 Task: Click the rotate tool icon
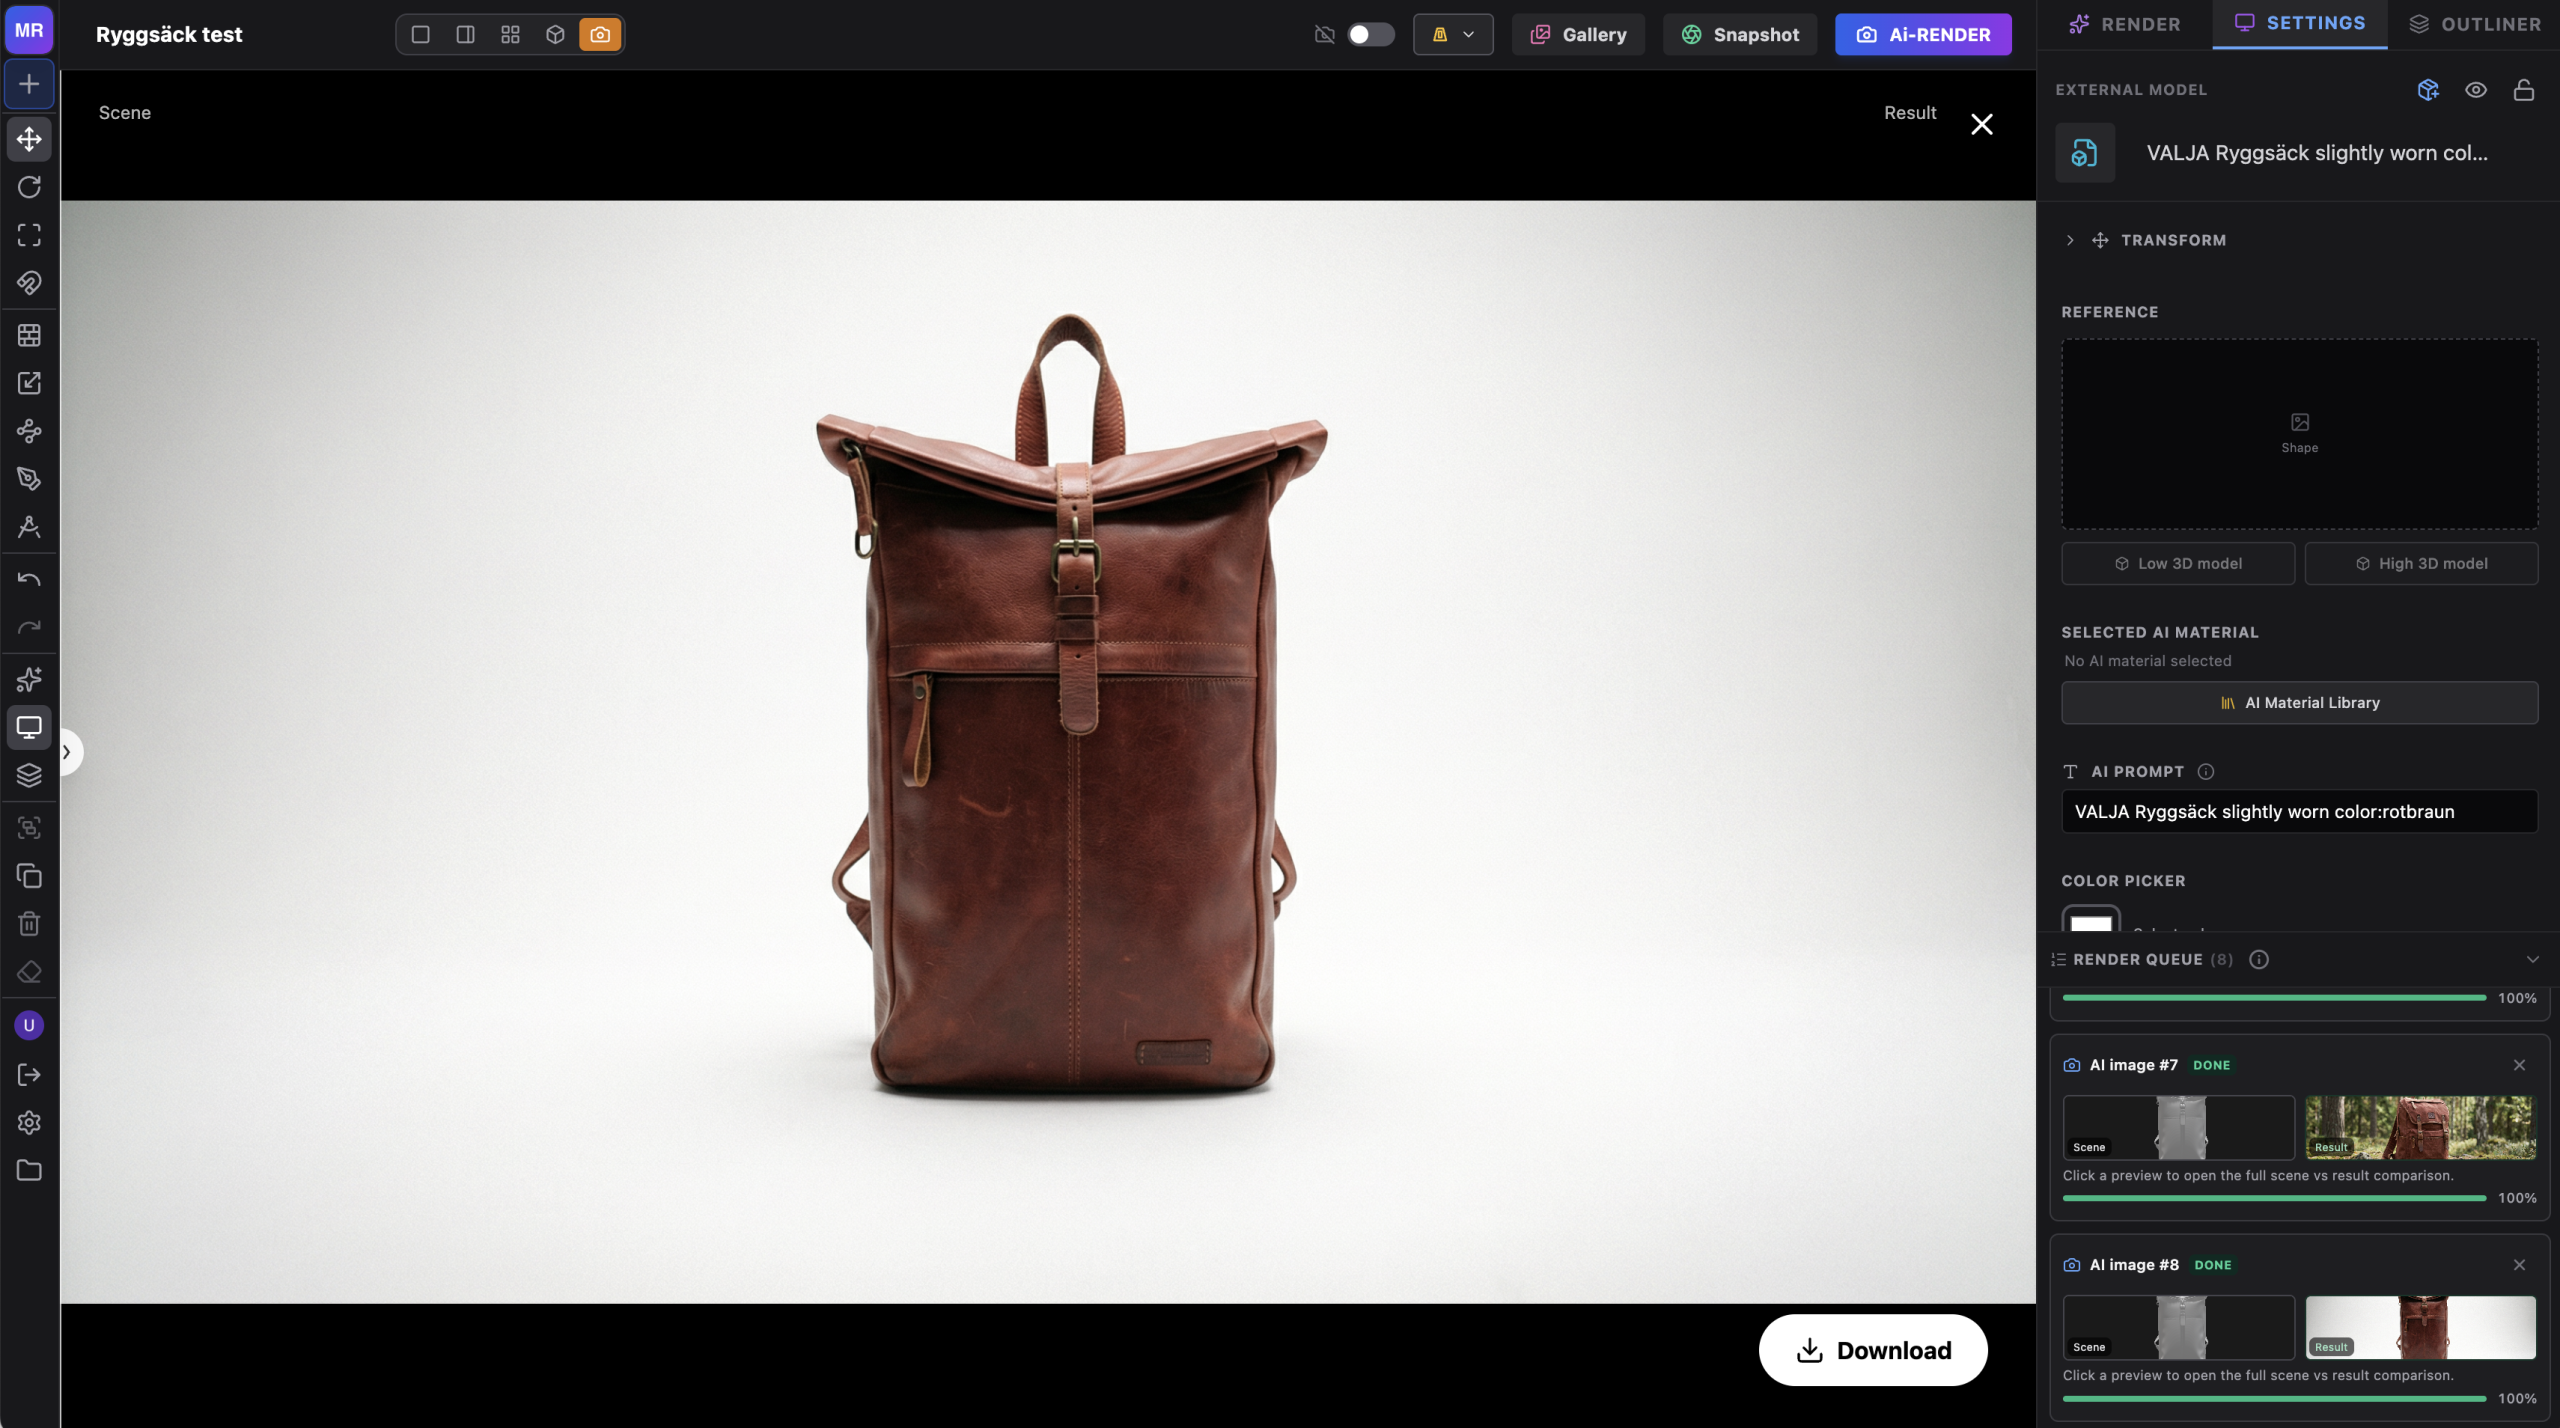click(29, 187)
